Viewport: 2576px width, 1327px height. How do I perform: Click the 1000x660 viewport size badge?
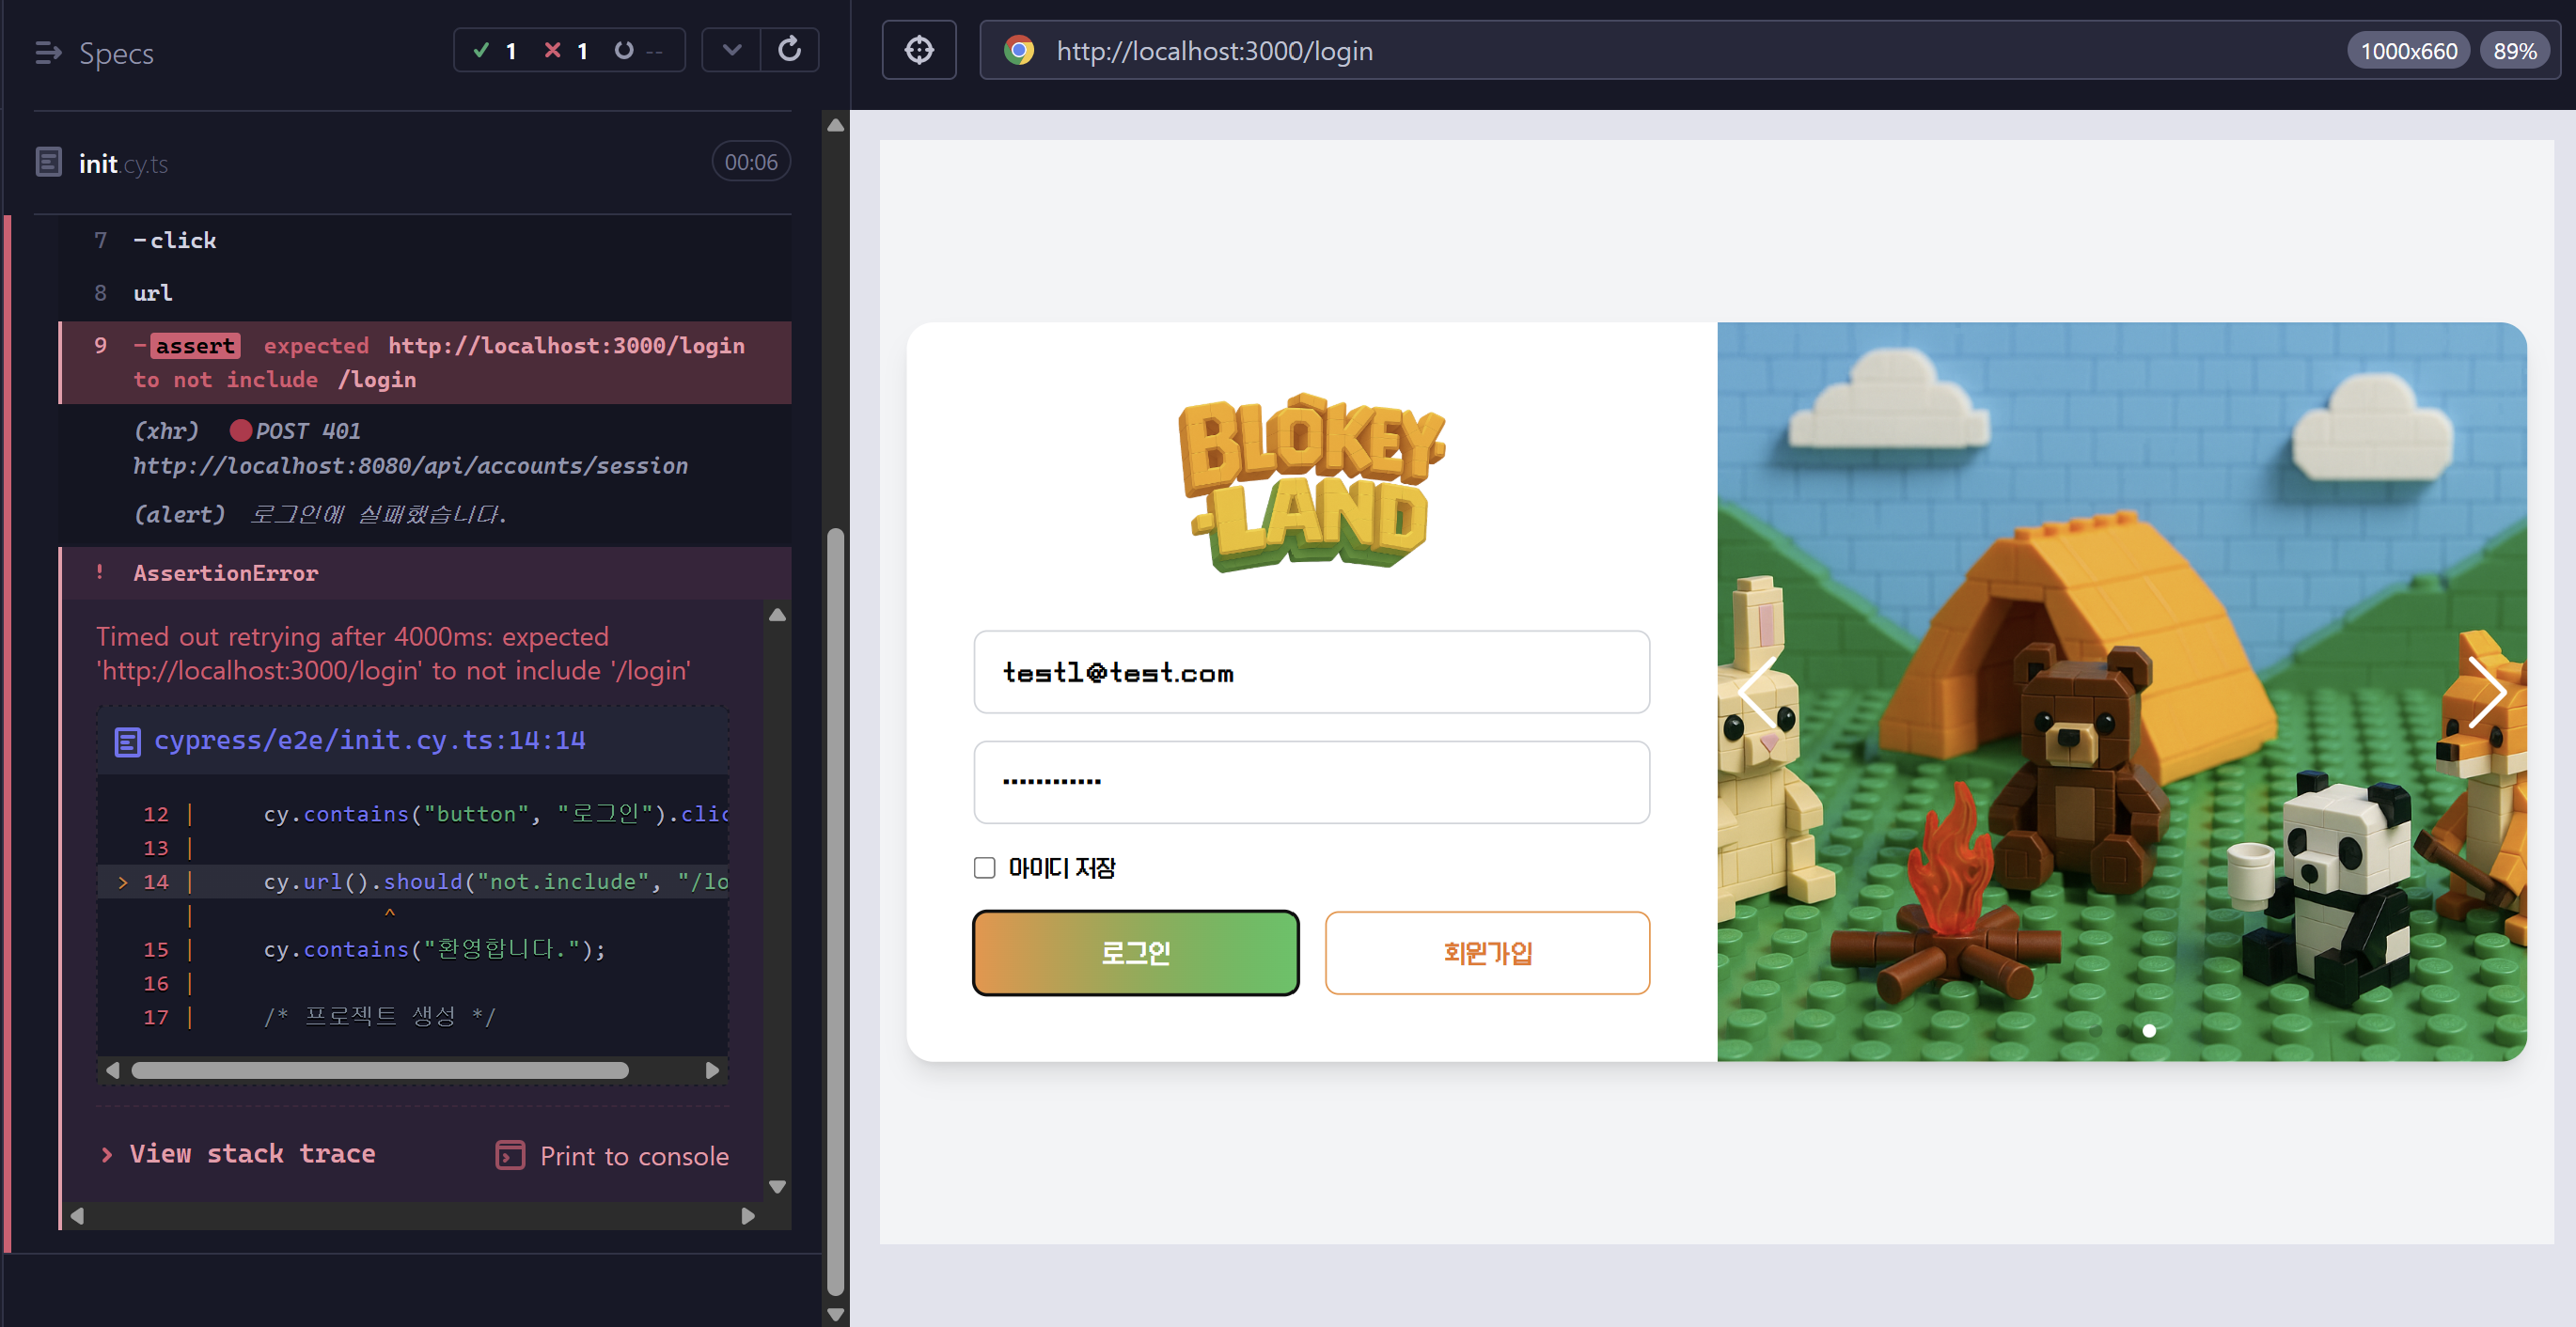click(2408, 51)
